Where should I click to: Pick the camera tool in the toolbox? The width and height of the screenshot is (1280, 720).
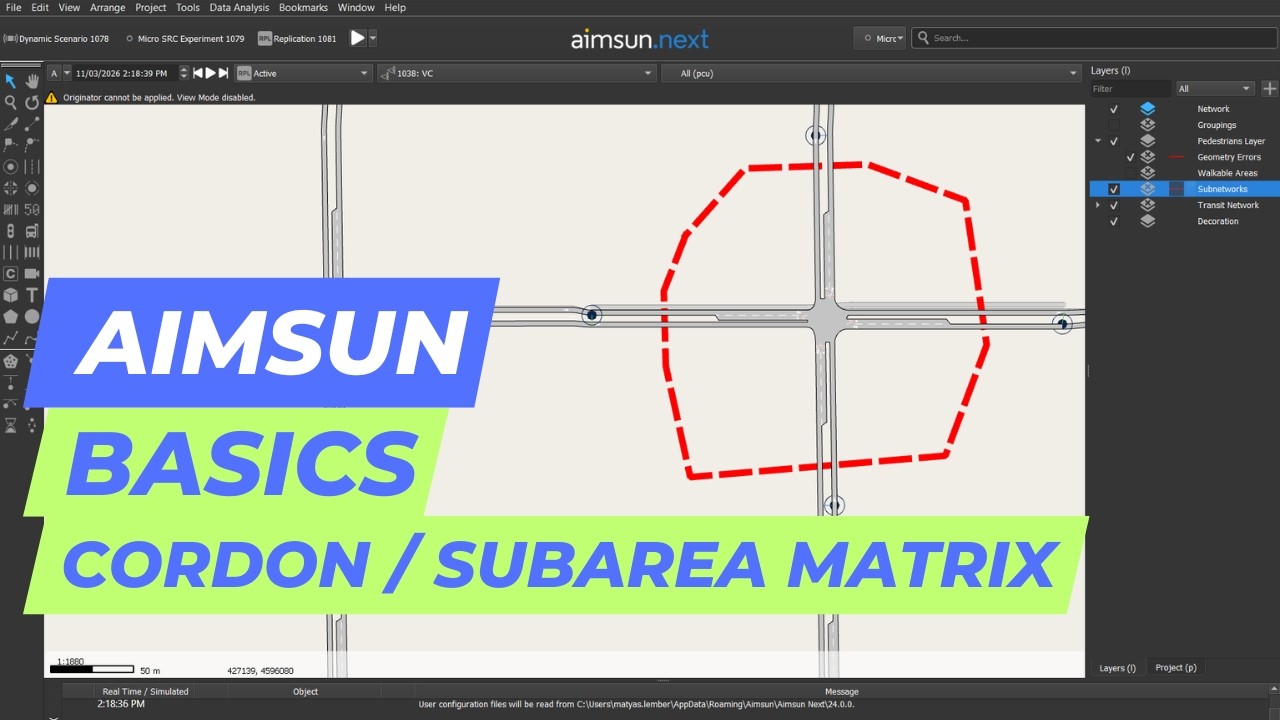coord(32,273)
